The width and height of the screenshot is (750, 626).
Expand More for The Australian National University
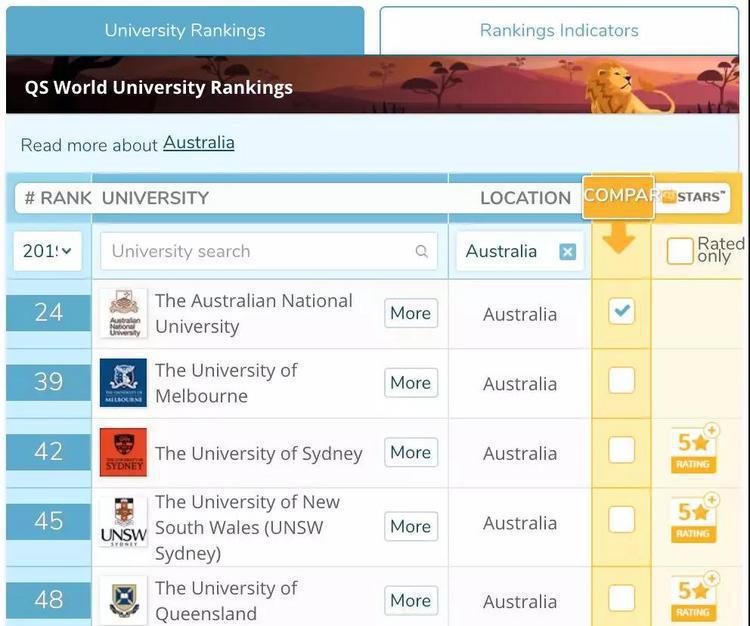click(x=411, y=313)
